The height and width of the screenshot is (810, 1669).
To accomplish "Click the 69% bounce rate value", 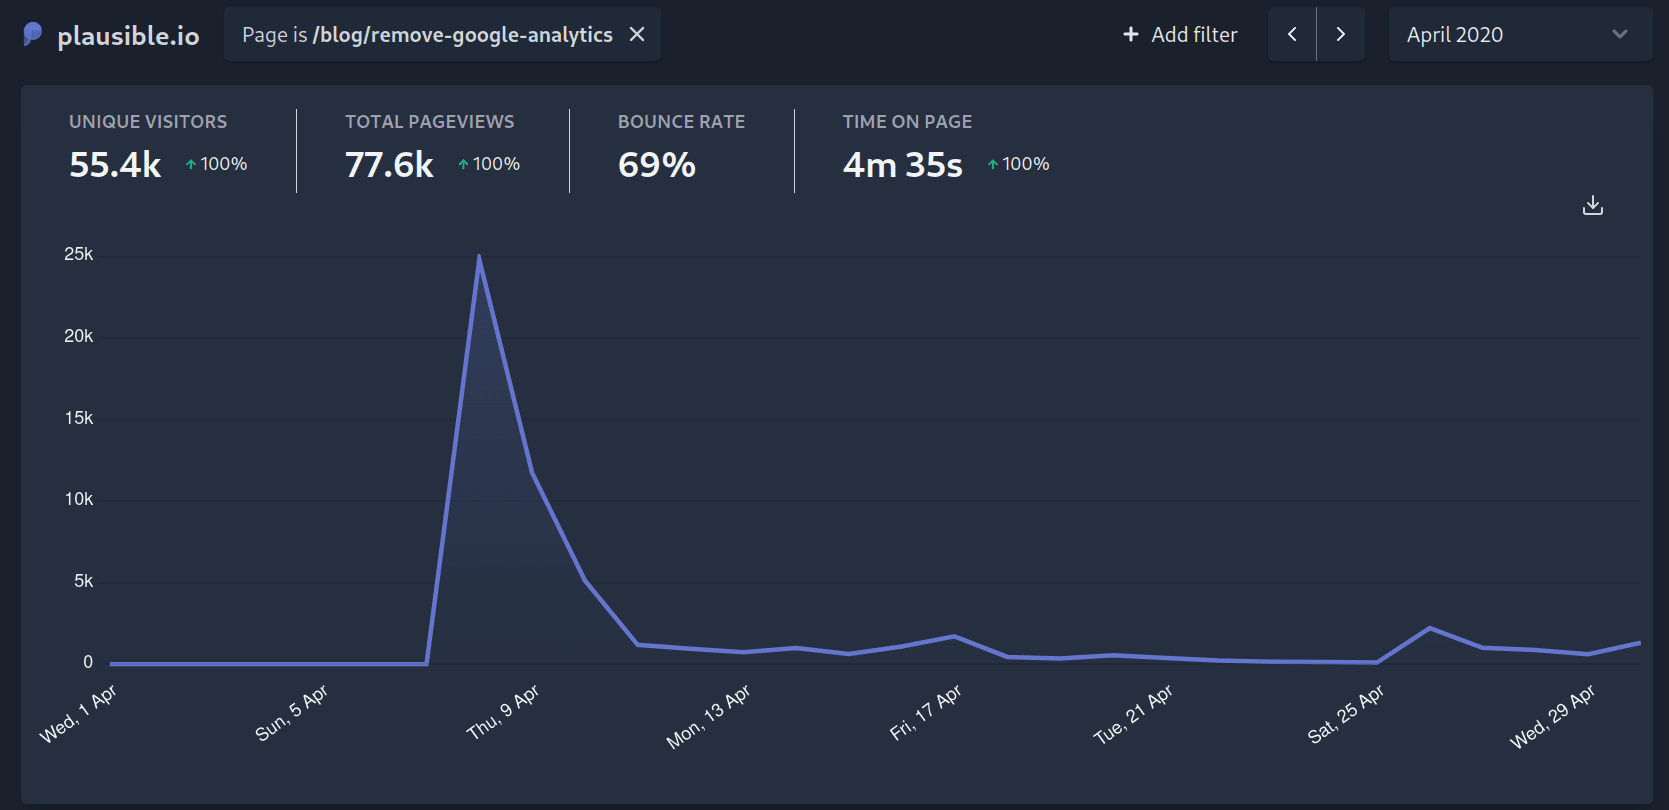I will pos(657,165).
